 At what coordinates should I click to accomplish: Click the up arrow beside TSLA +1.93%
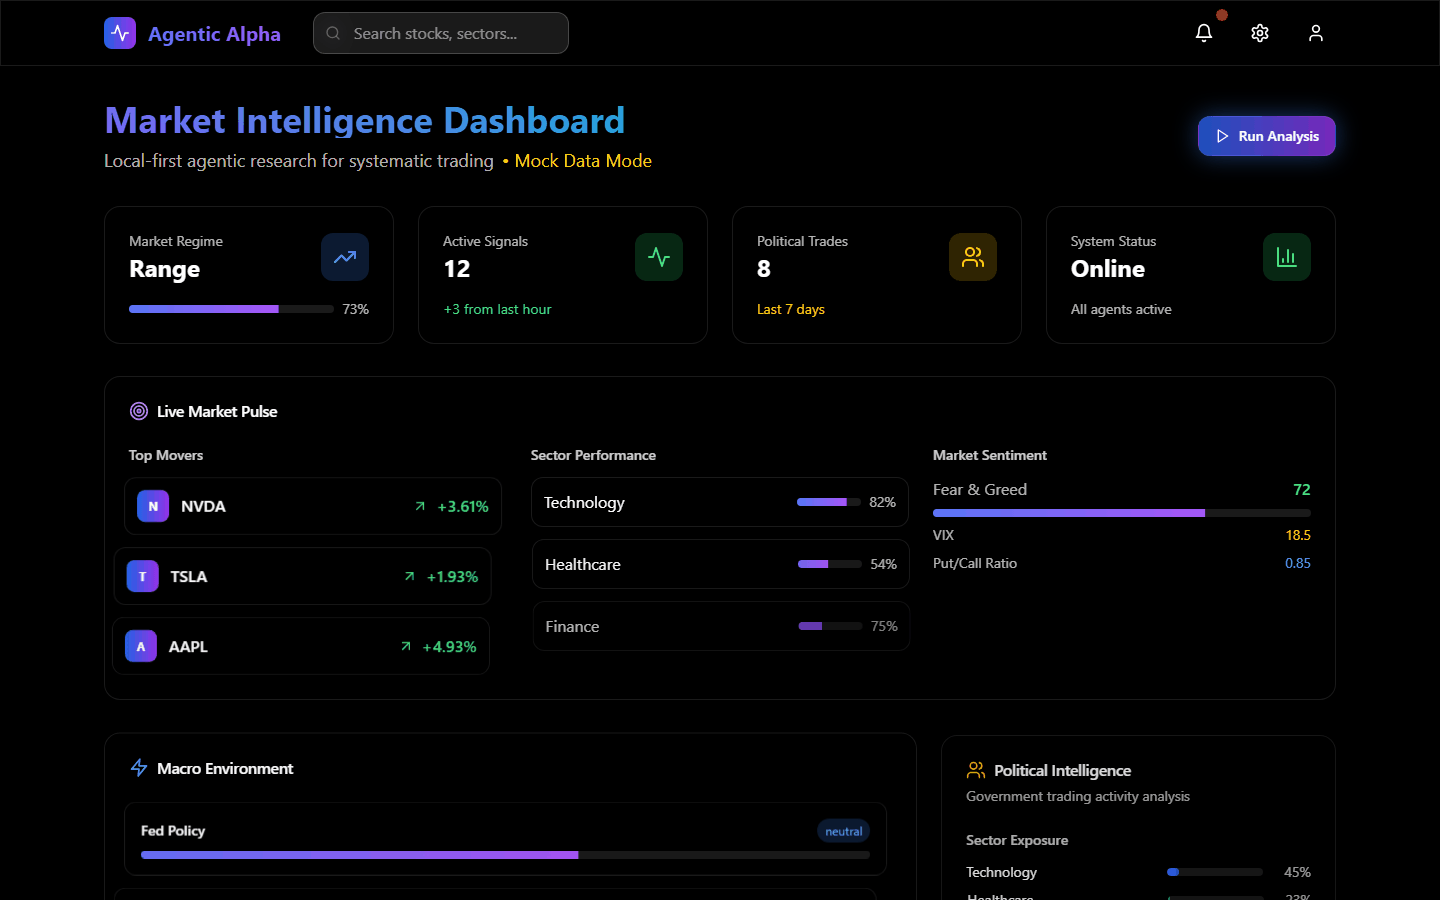coord(409,576)
